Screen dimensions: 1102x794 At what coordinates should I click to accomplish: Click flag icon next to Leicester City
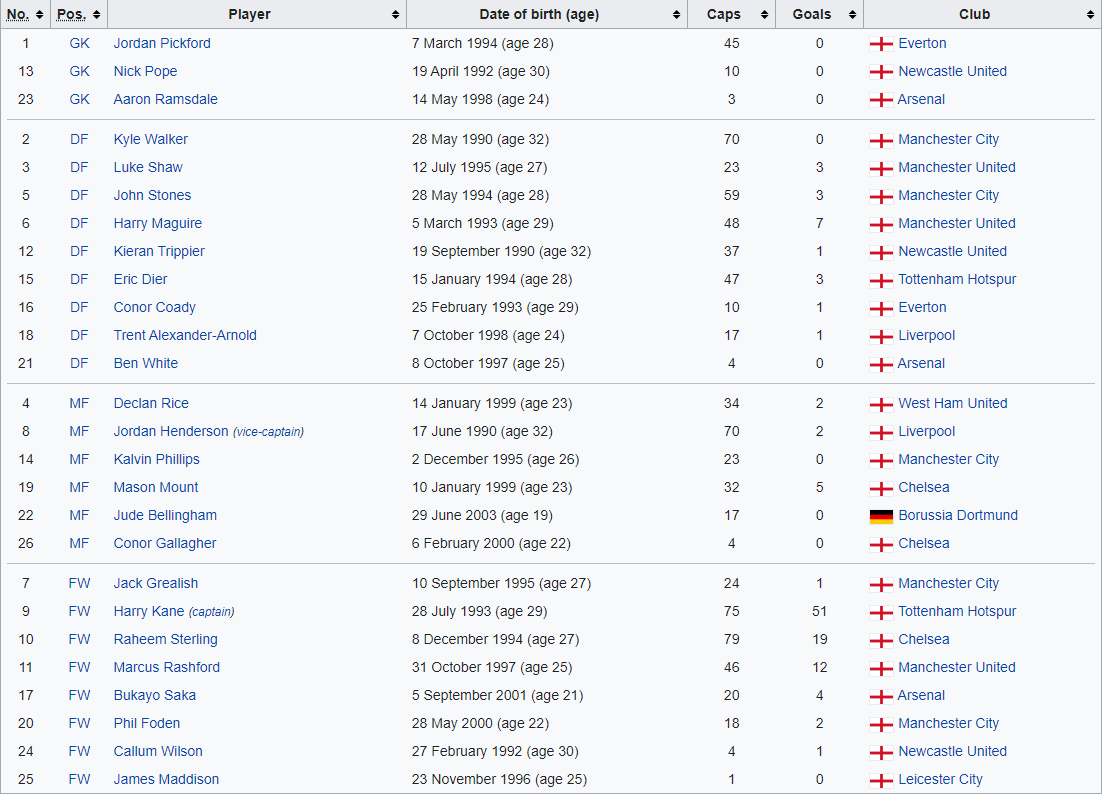[x=880, y=780]
